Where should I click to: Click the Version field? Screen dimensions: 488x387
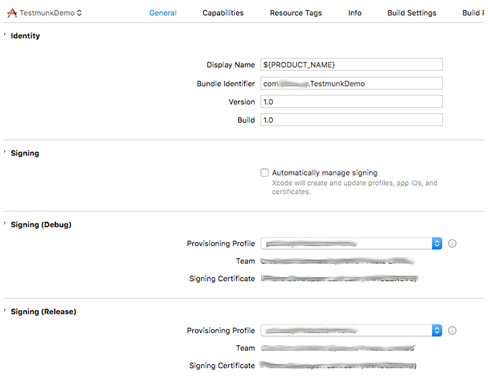click(x=351, y=102)
